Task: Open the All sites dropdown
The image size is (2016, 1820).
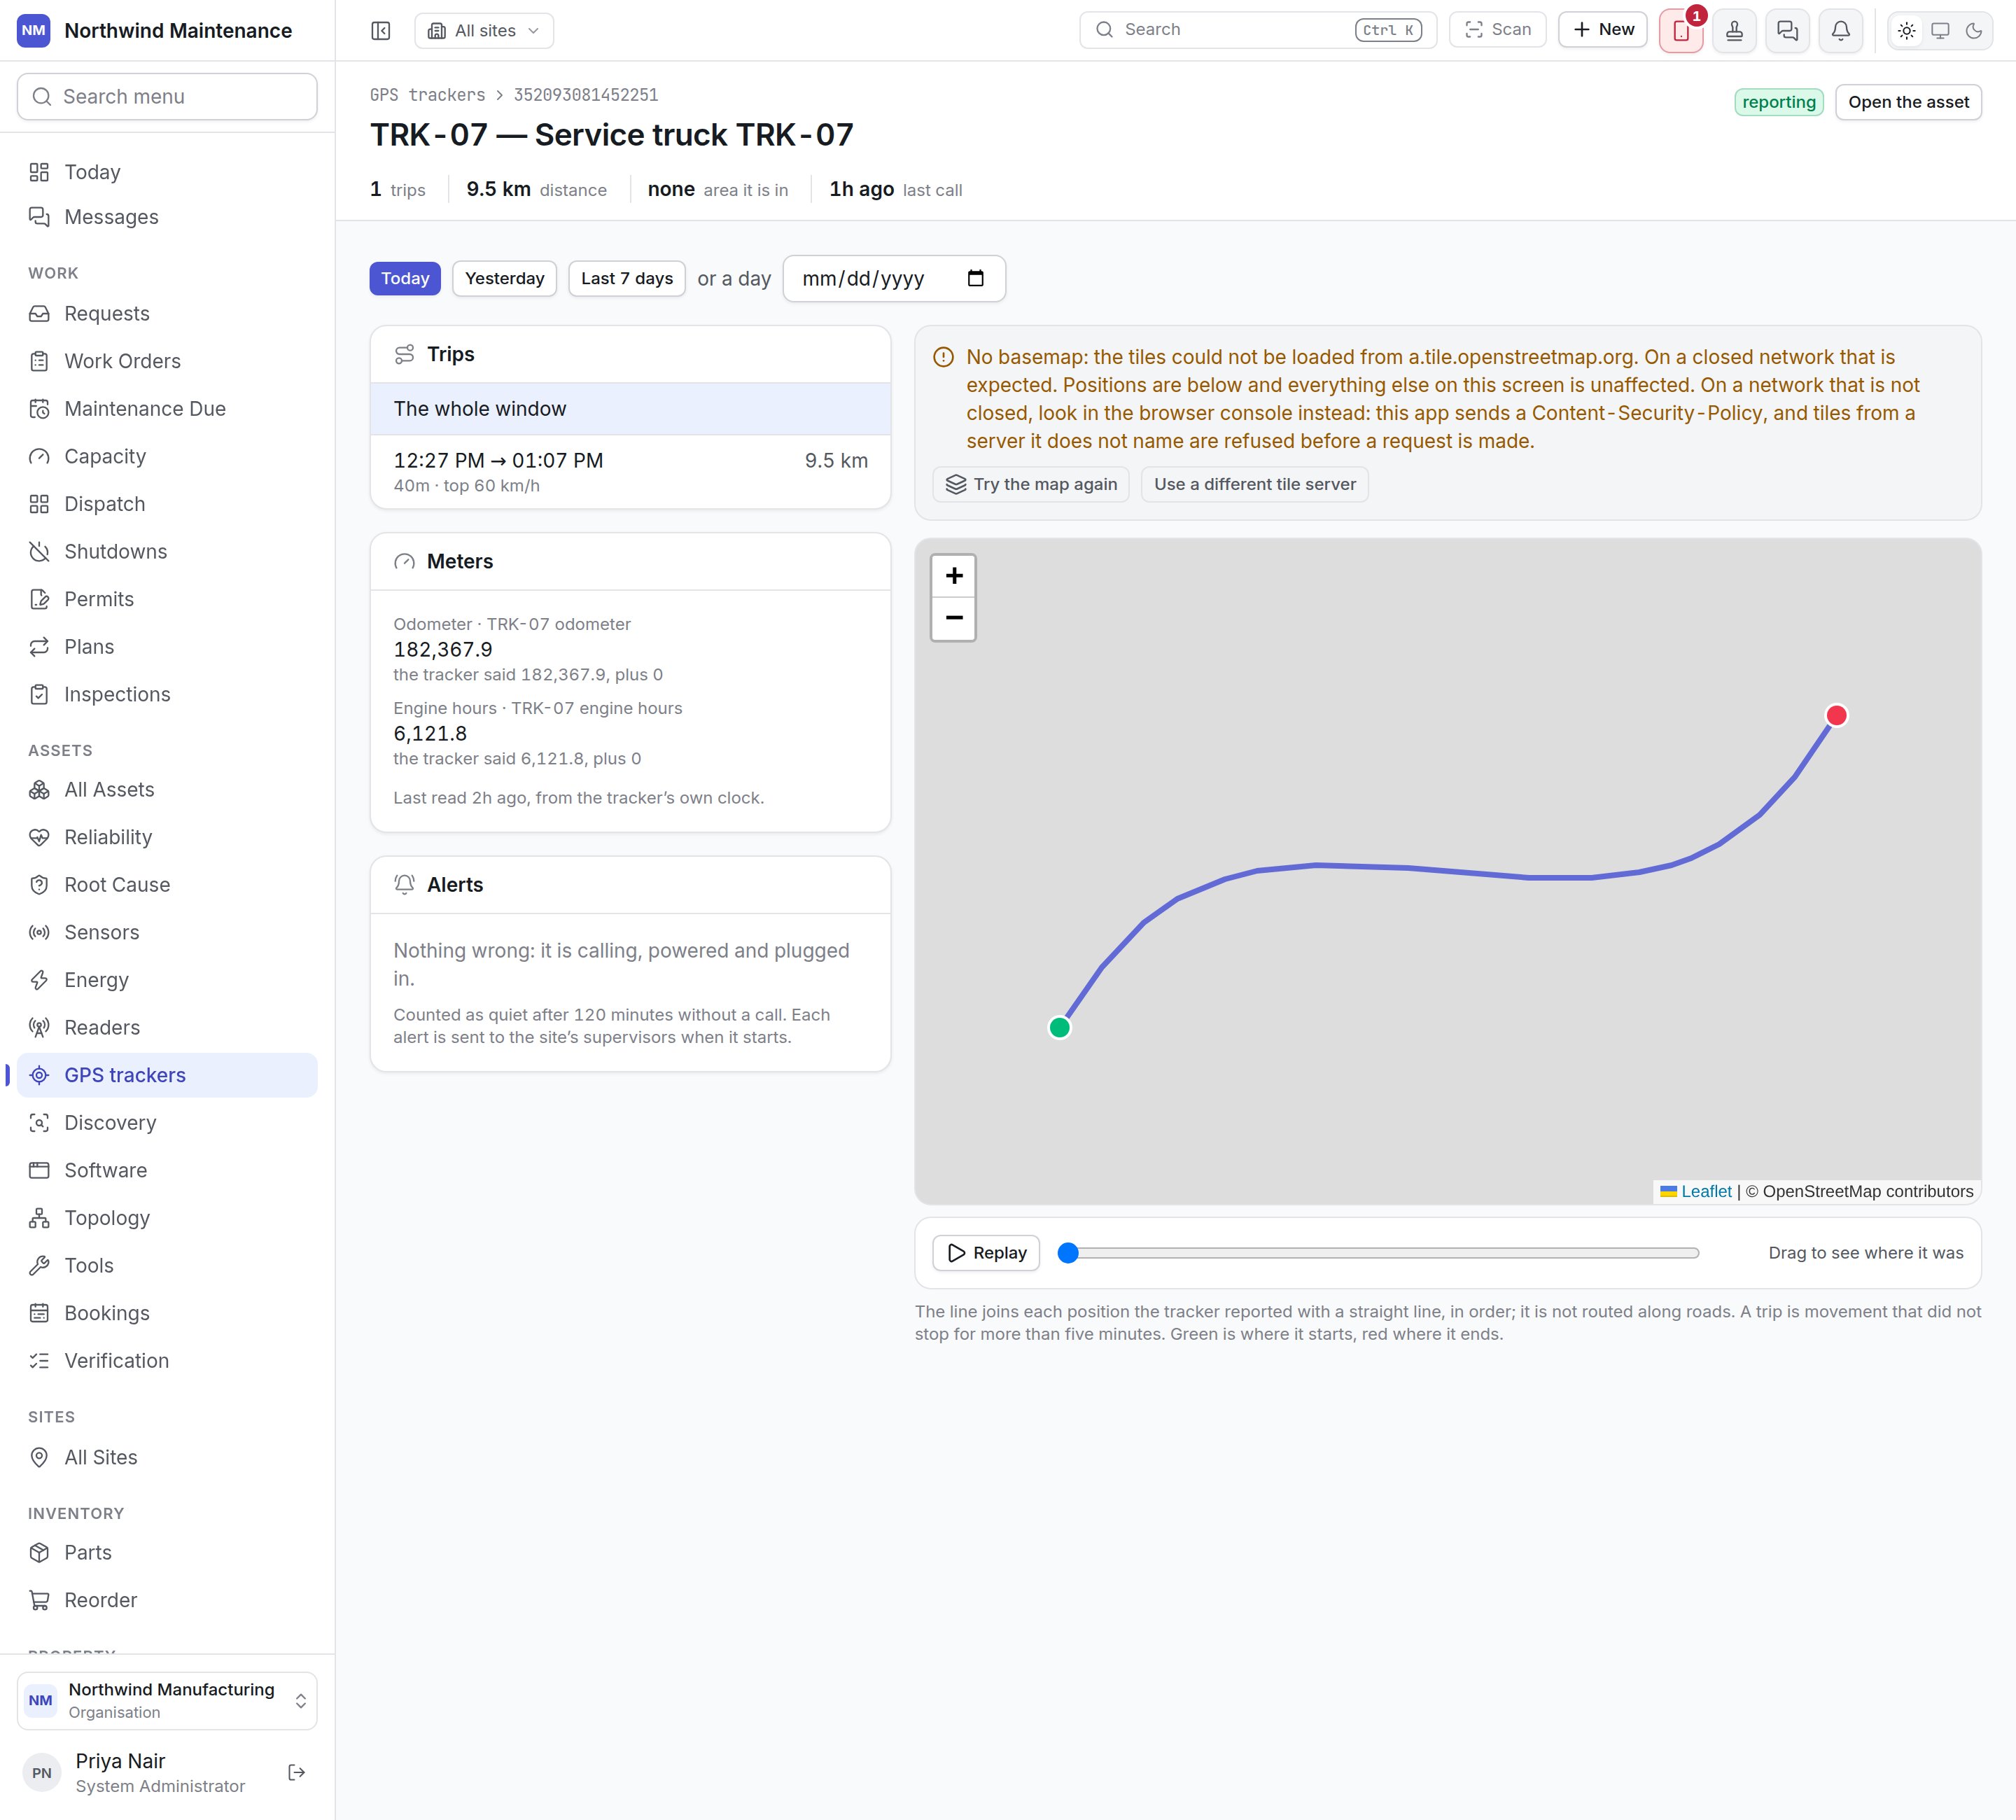Action: click(x=484, y=30)
